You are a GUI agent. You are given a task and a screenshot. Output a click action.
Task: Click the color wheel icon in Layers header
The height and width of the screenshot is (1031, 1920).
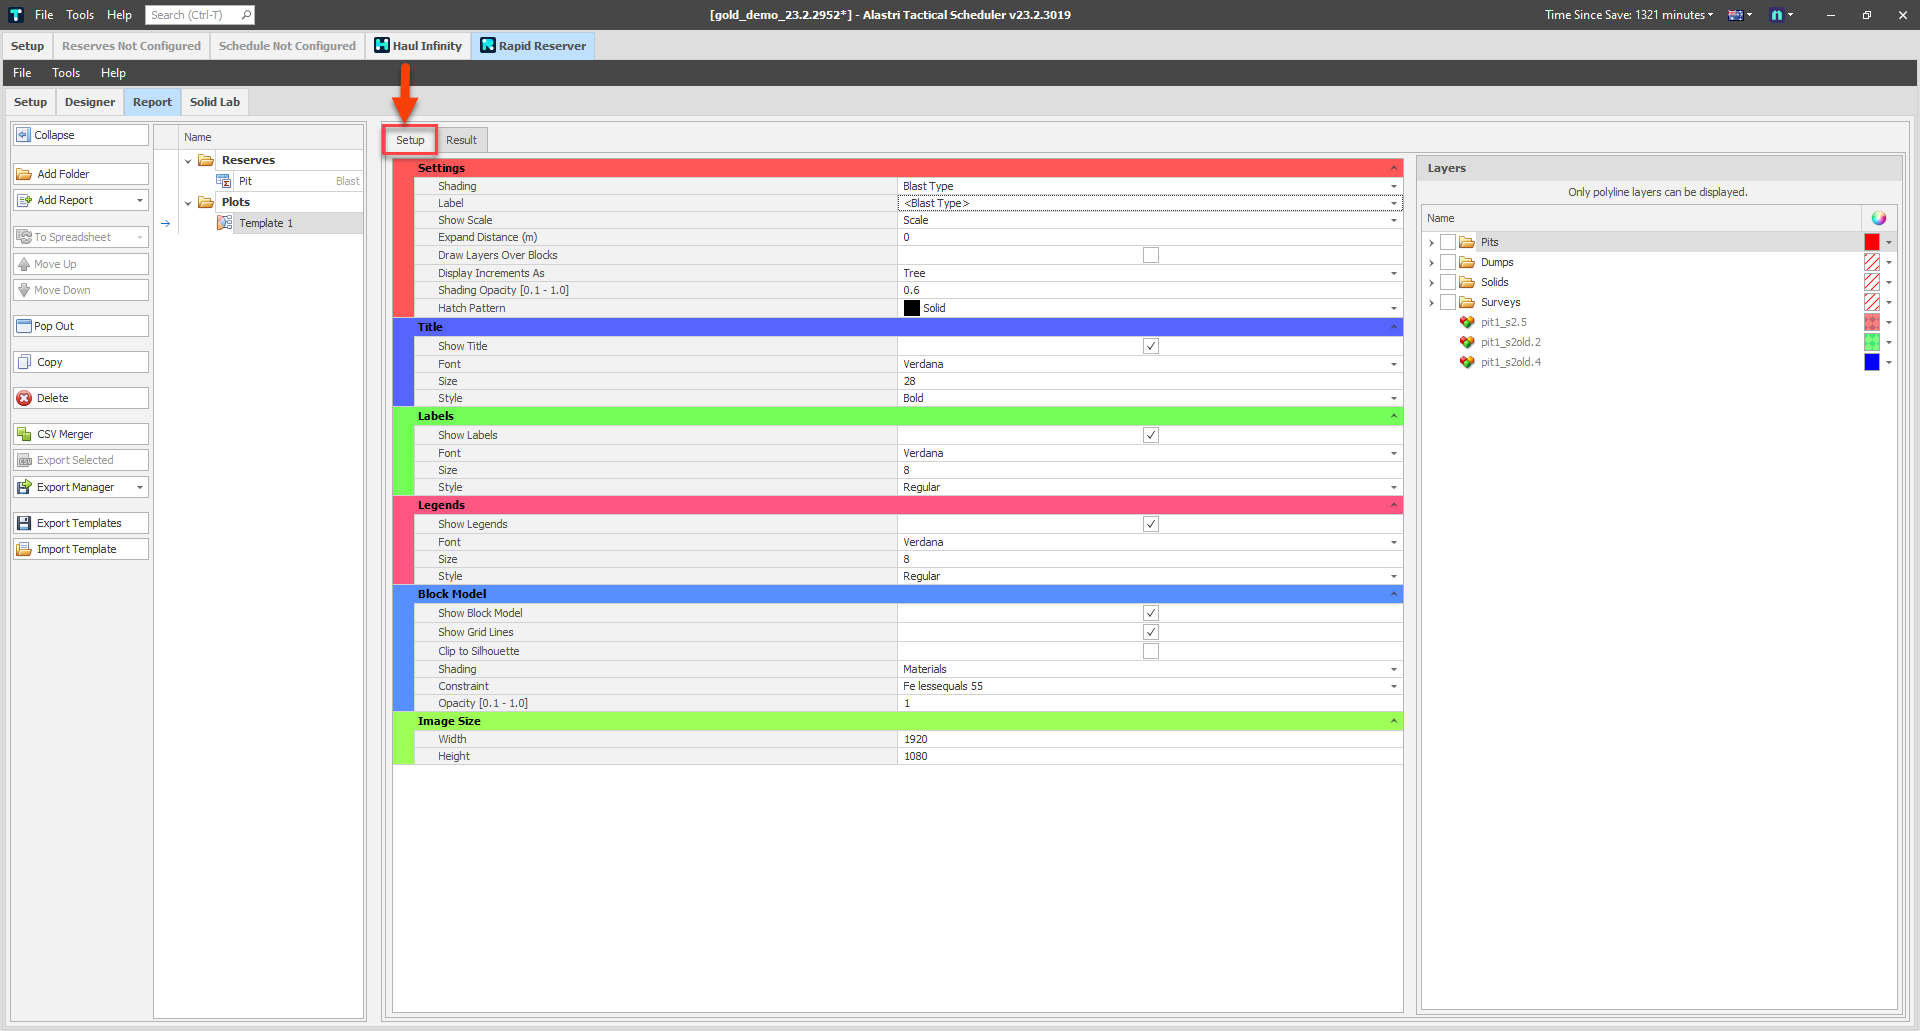(1878, 218)
